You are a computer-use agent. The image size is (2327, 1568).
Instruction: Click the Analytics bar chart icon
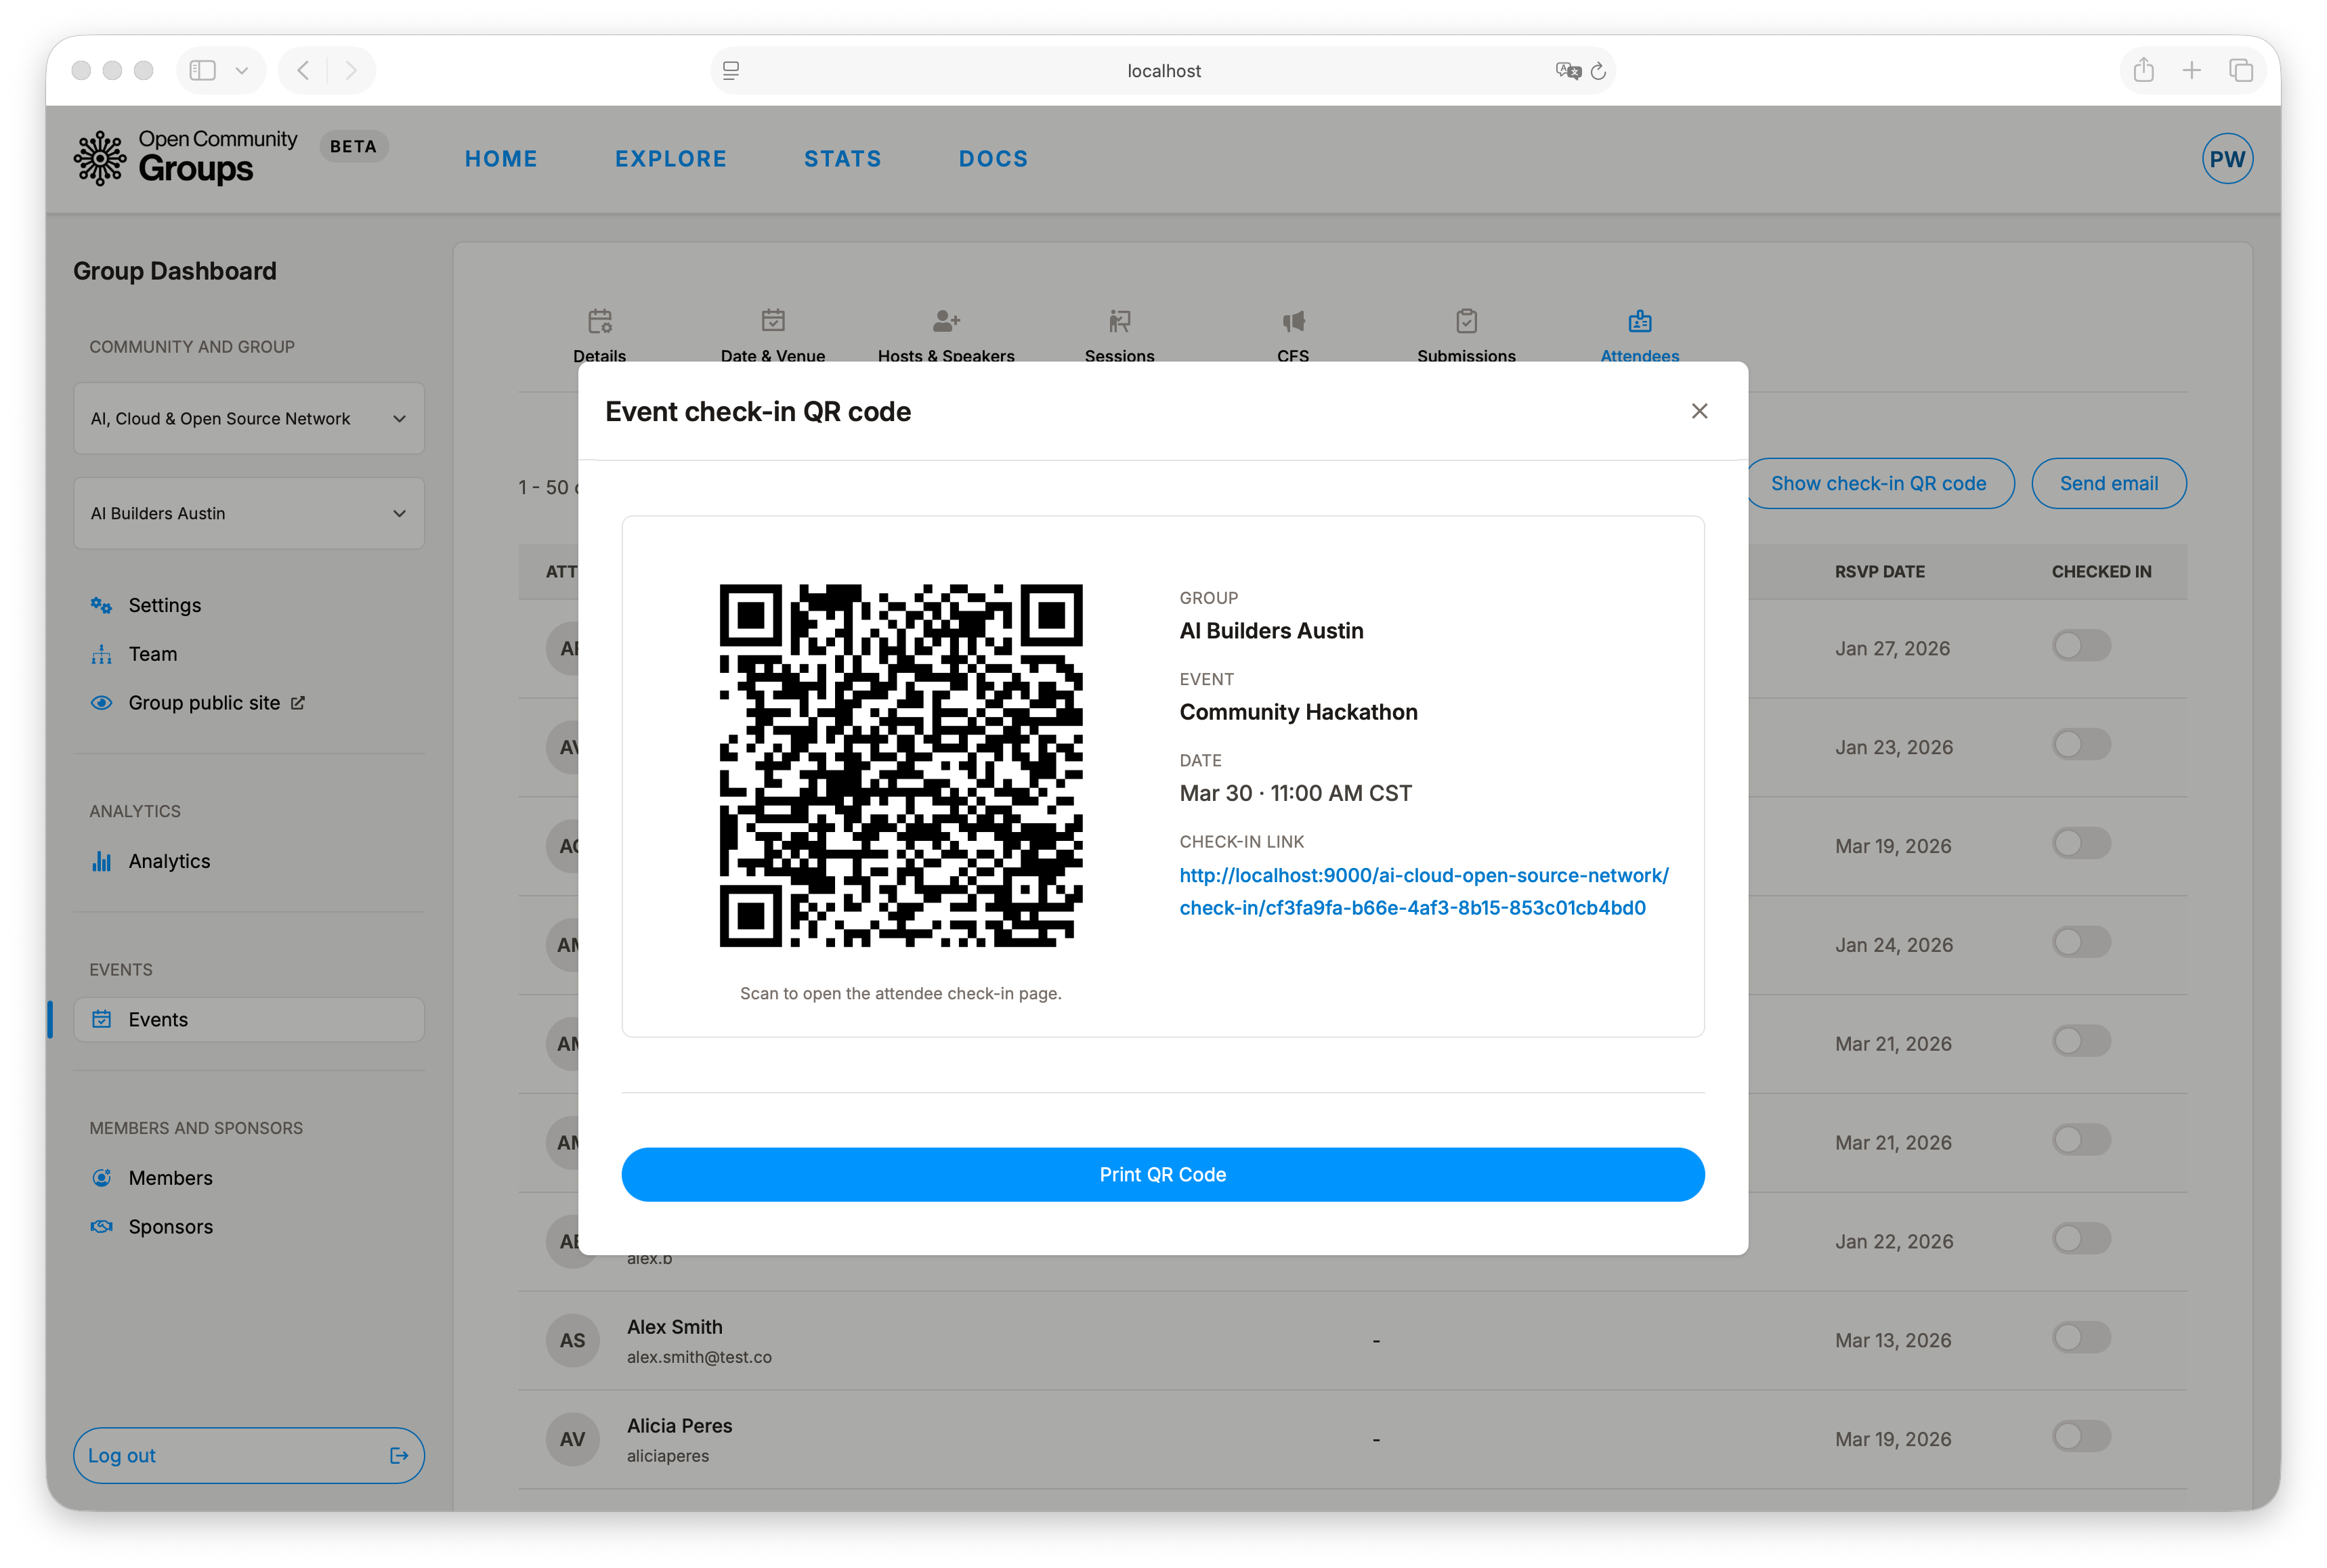[101, 861]
